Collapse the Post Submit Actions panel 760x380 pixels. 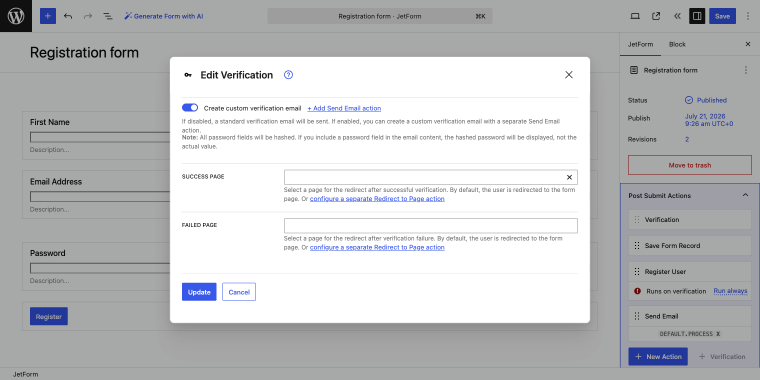click(x=745, y=195)
